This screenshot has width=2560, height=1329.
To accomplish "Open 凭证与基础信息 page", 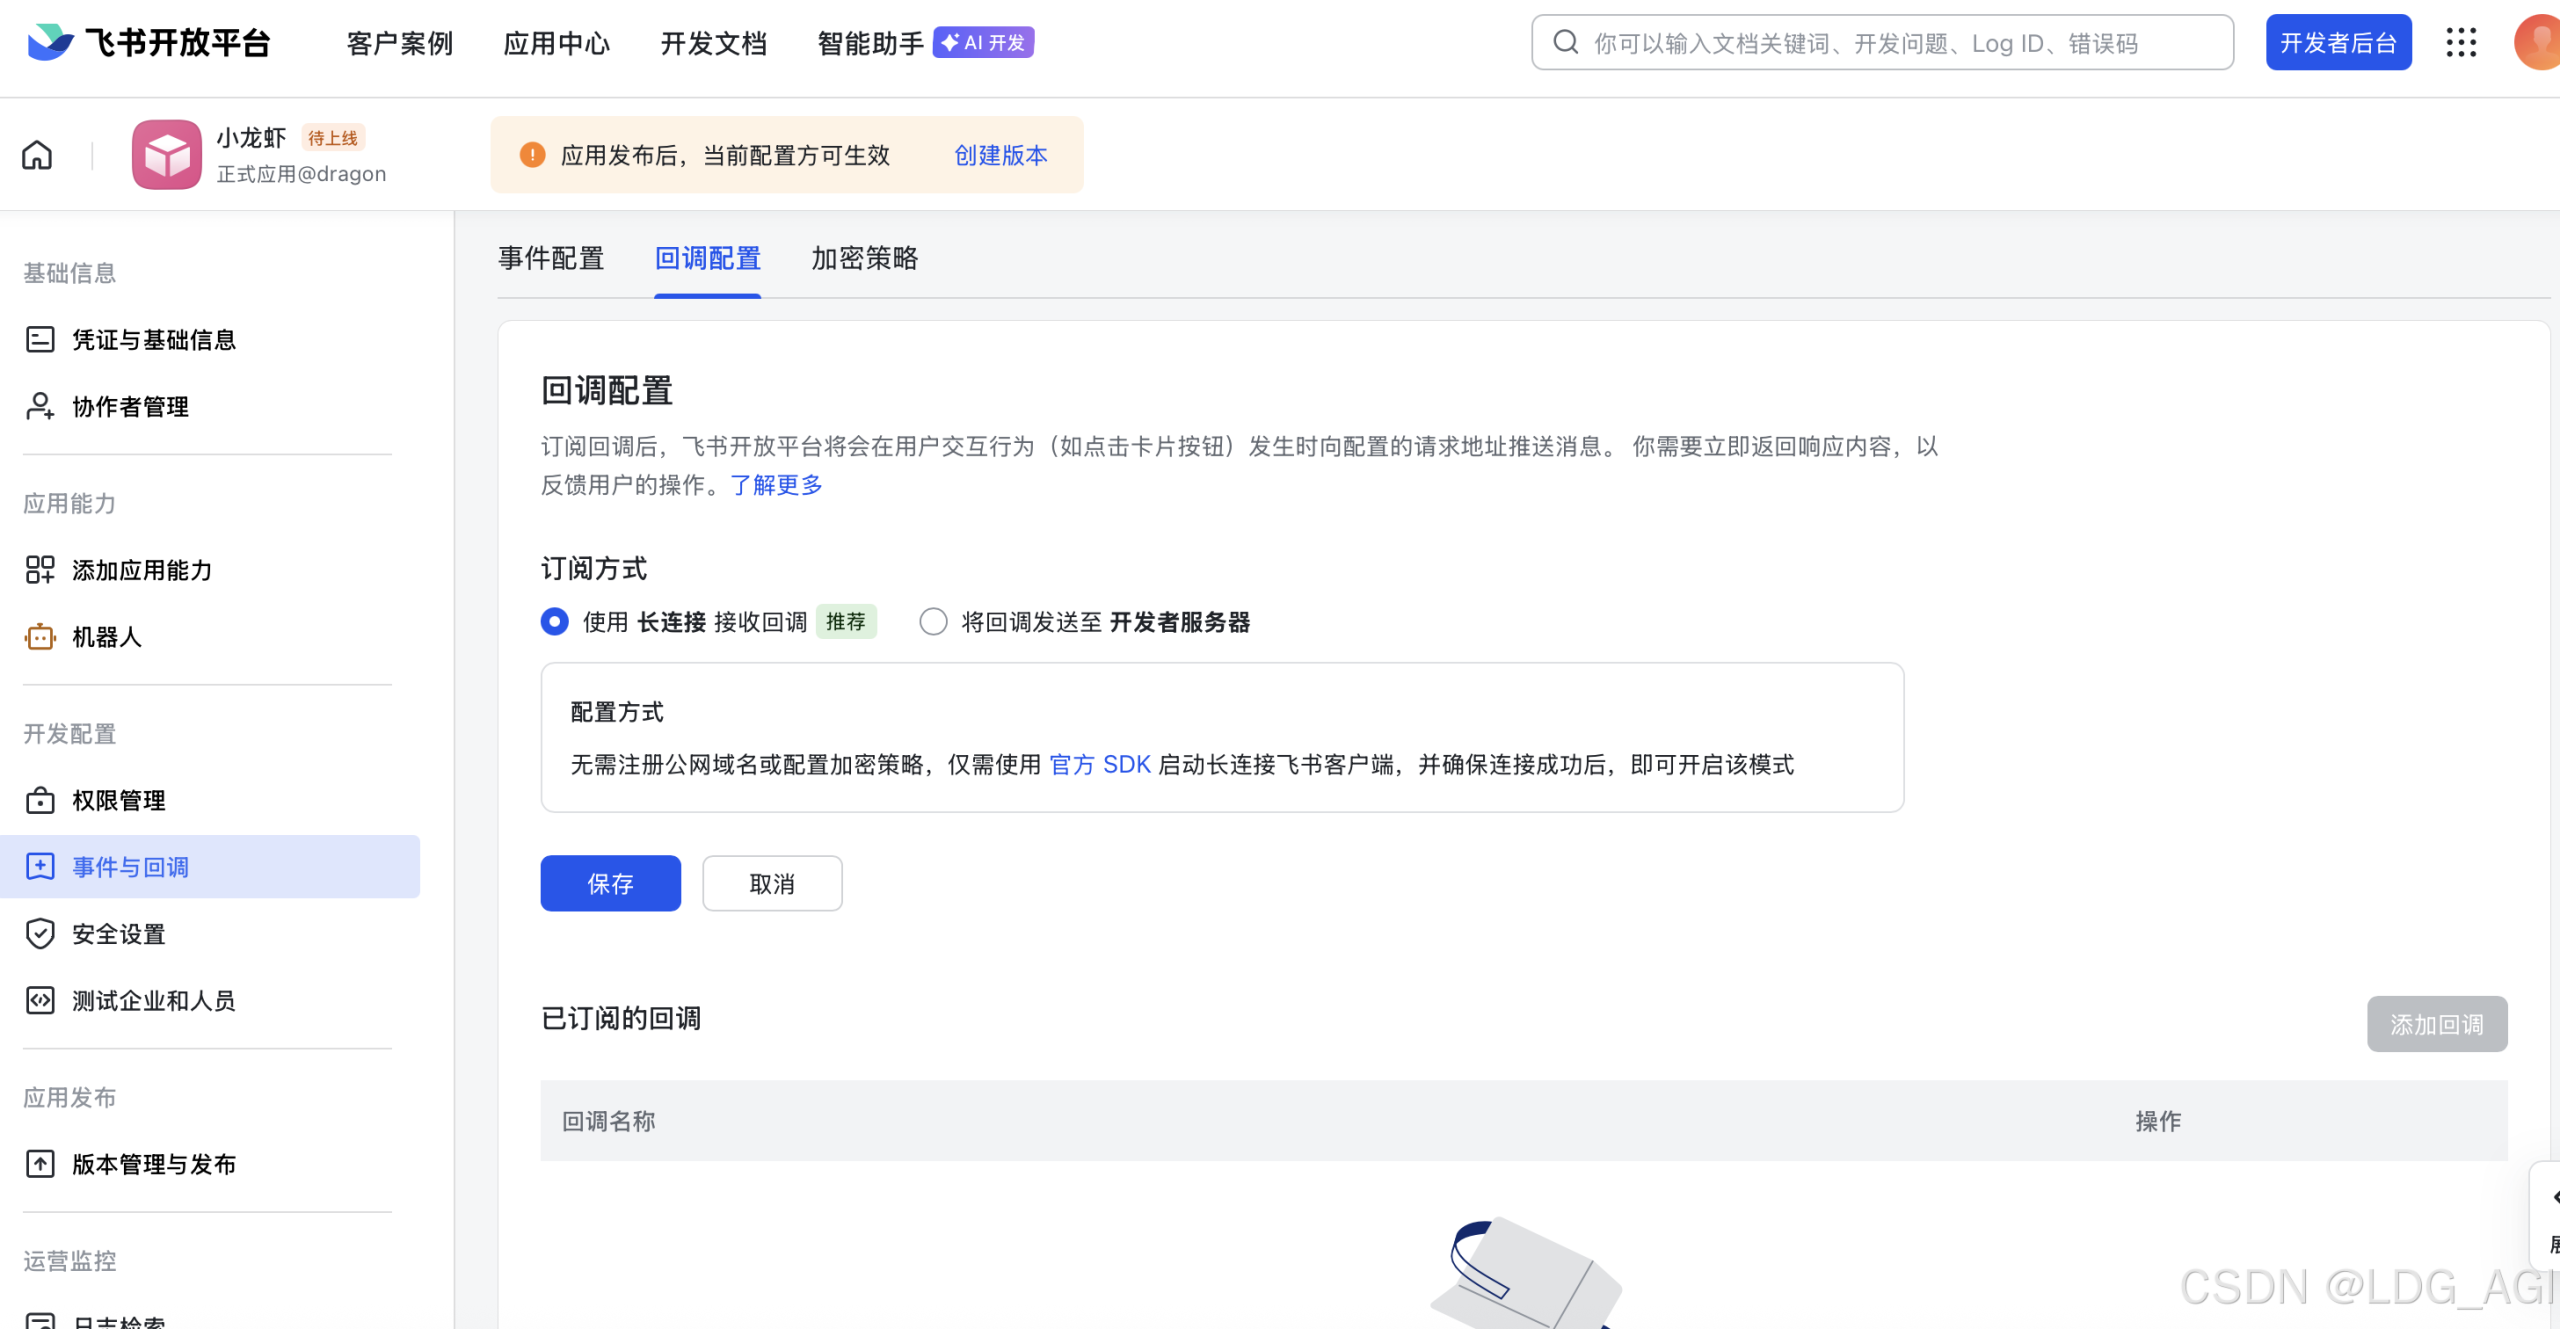I will [x=153, y=340].
